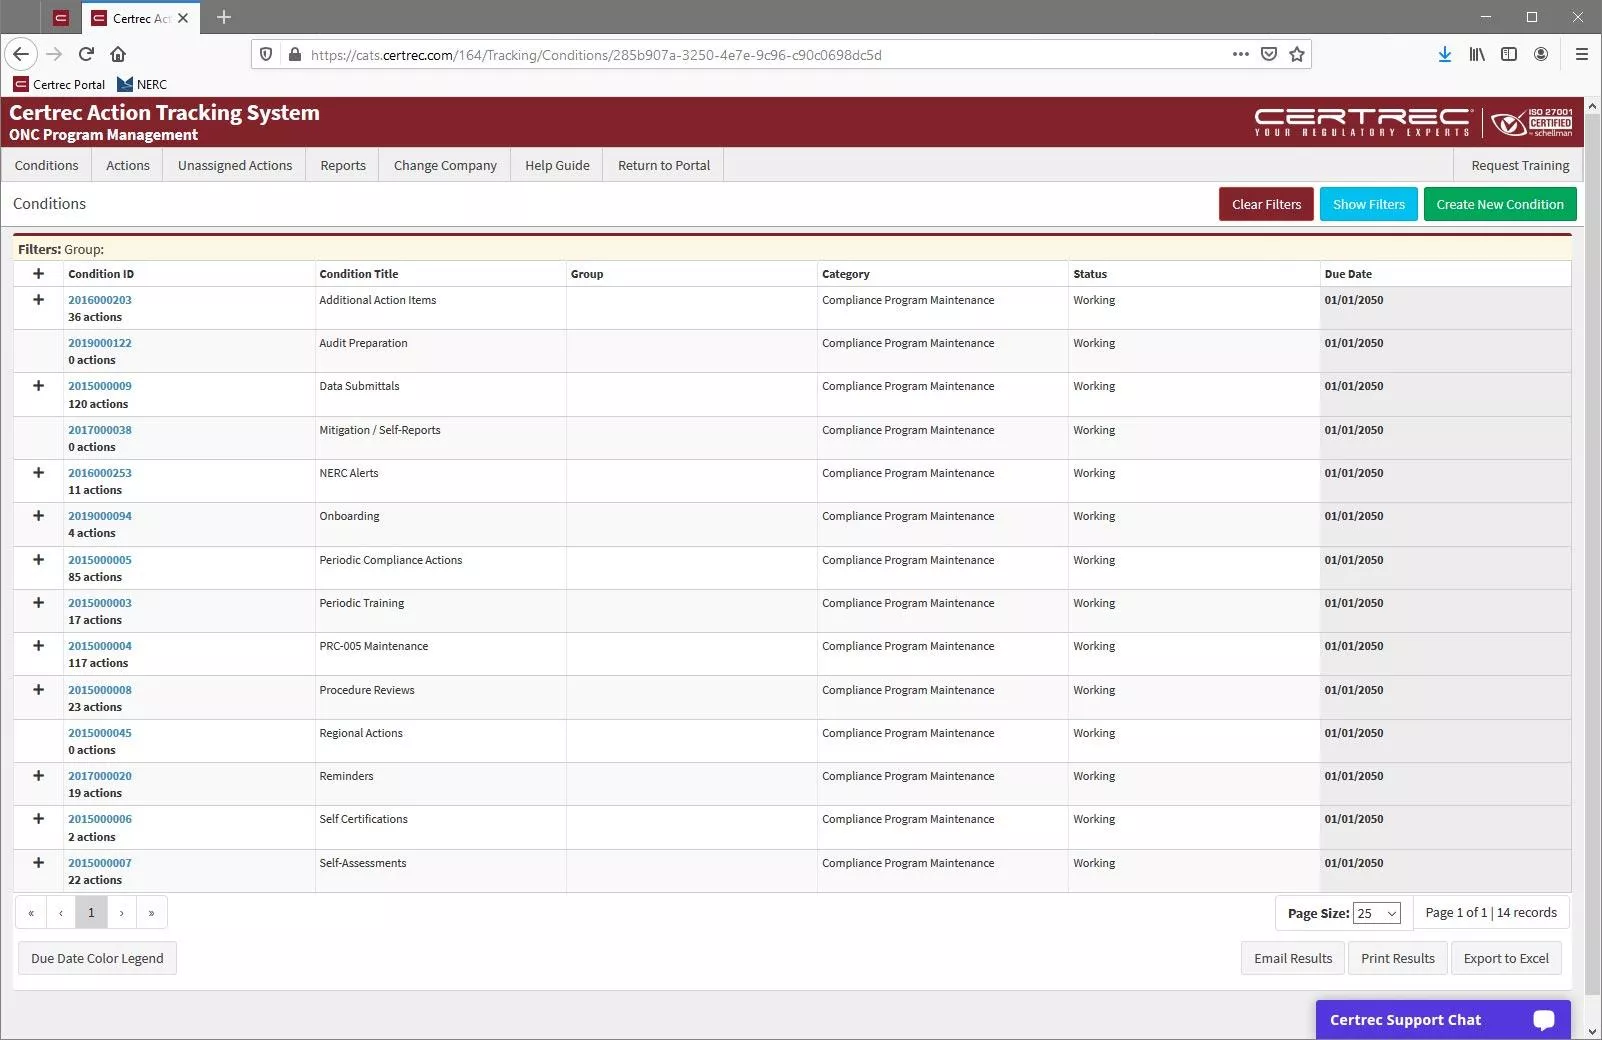The width and height of the screenshot is (1602, 1040).
Task: Open page actions three-dot menu
Action: [1241, 54]
